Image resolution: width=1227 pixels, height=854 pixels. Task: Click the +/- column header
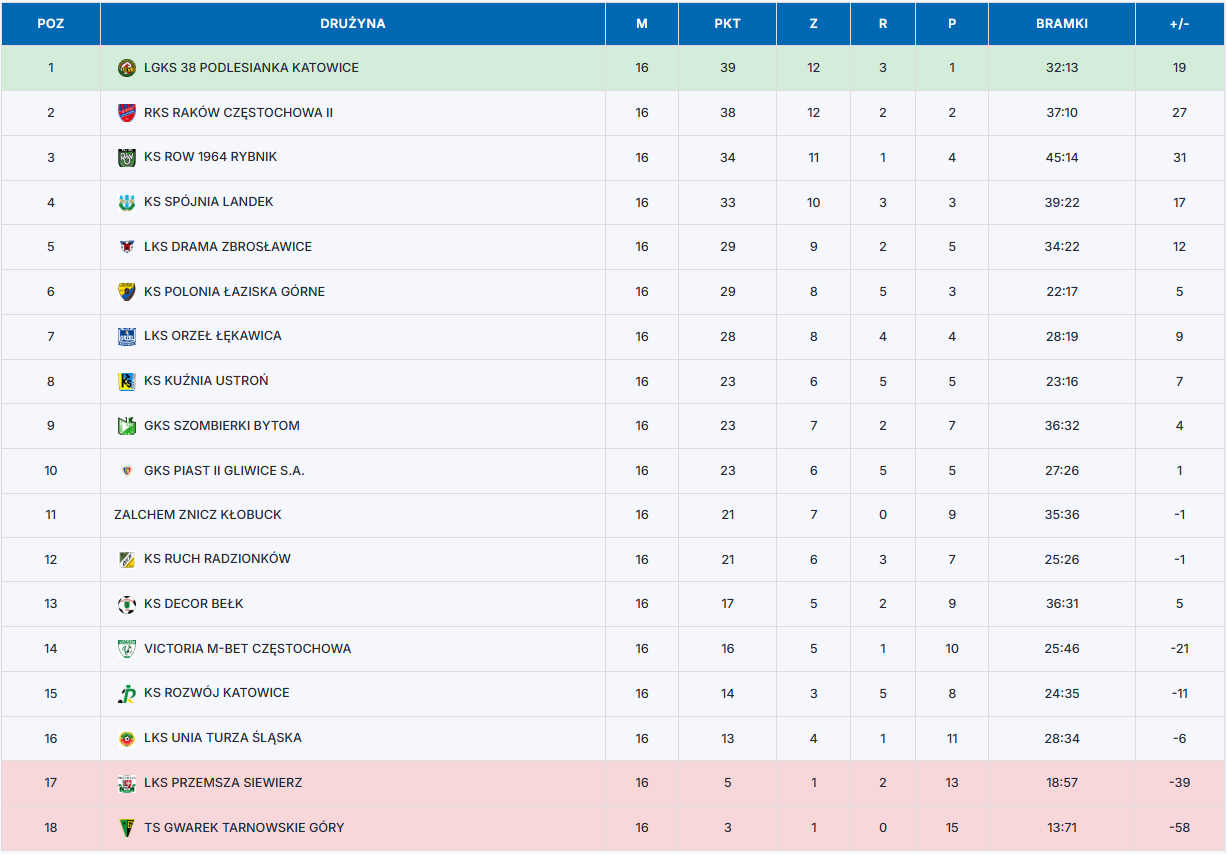[x=1179, y=24]
